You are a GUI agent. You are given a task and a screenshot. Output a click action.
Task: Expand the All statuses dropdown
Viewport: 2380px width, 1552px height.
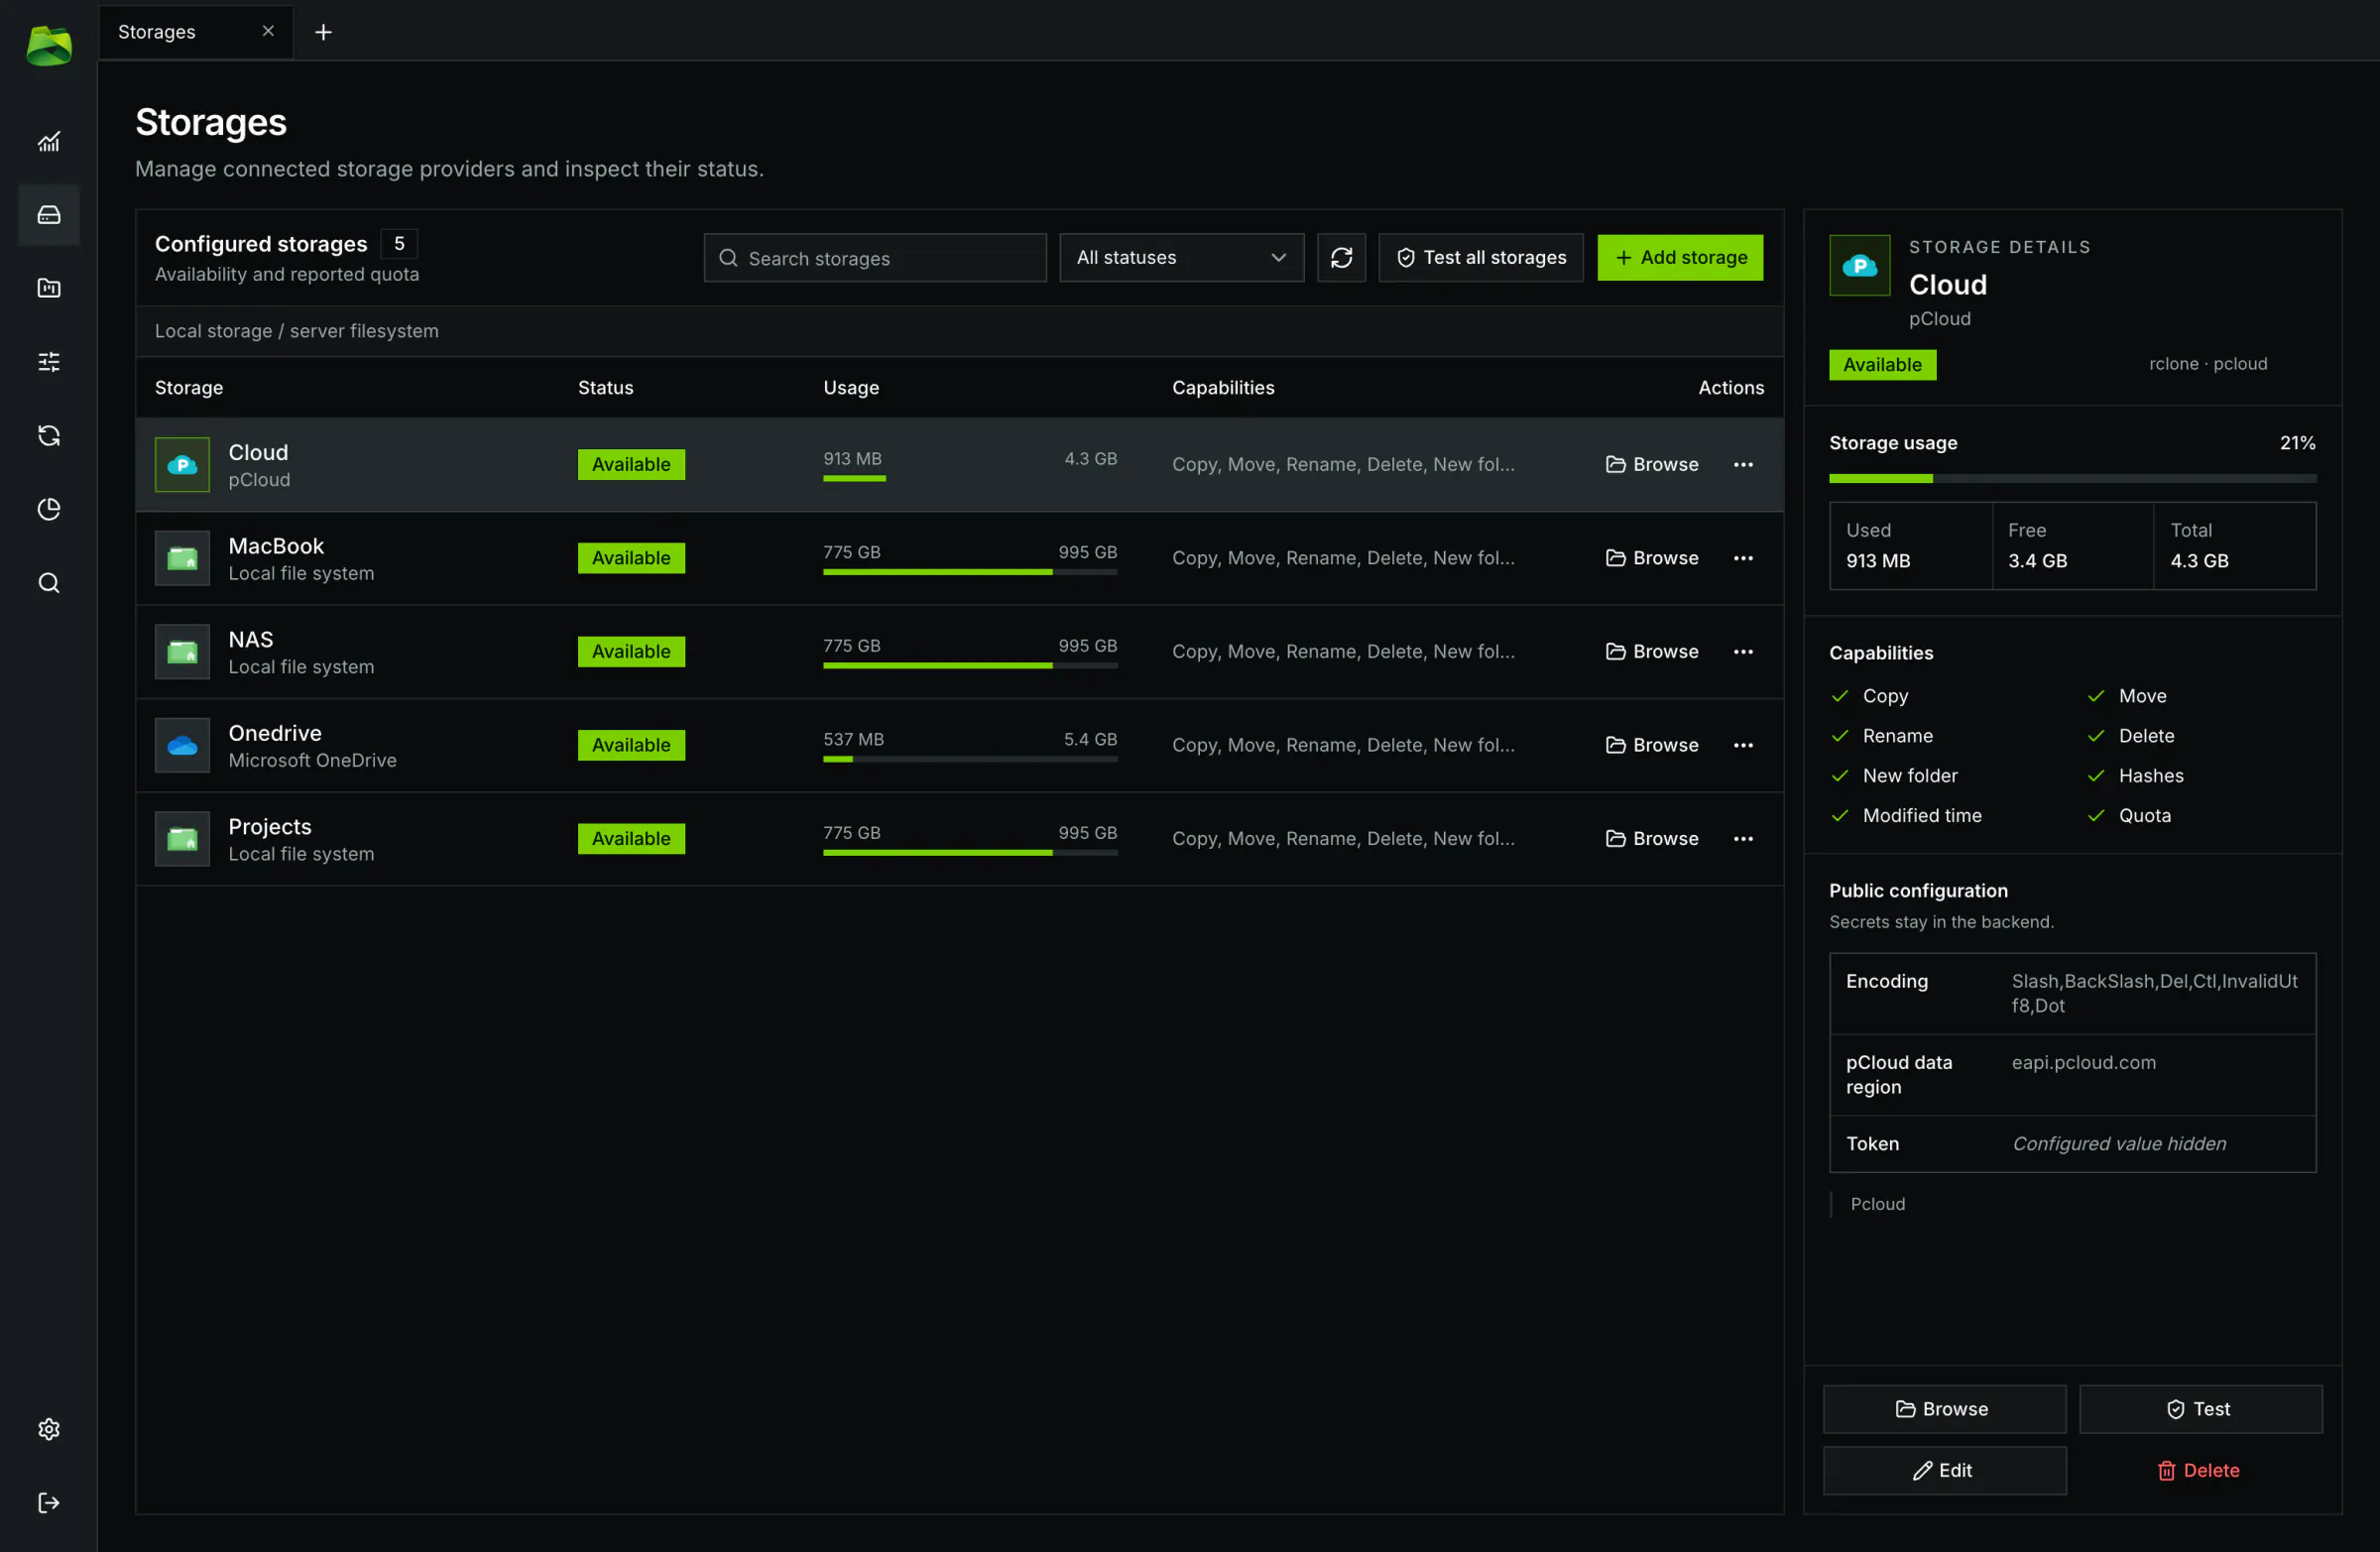pyautogui.click(x=1181, y=257)
